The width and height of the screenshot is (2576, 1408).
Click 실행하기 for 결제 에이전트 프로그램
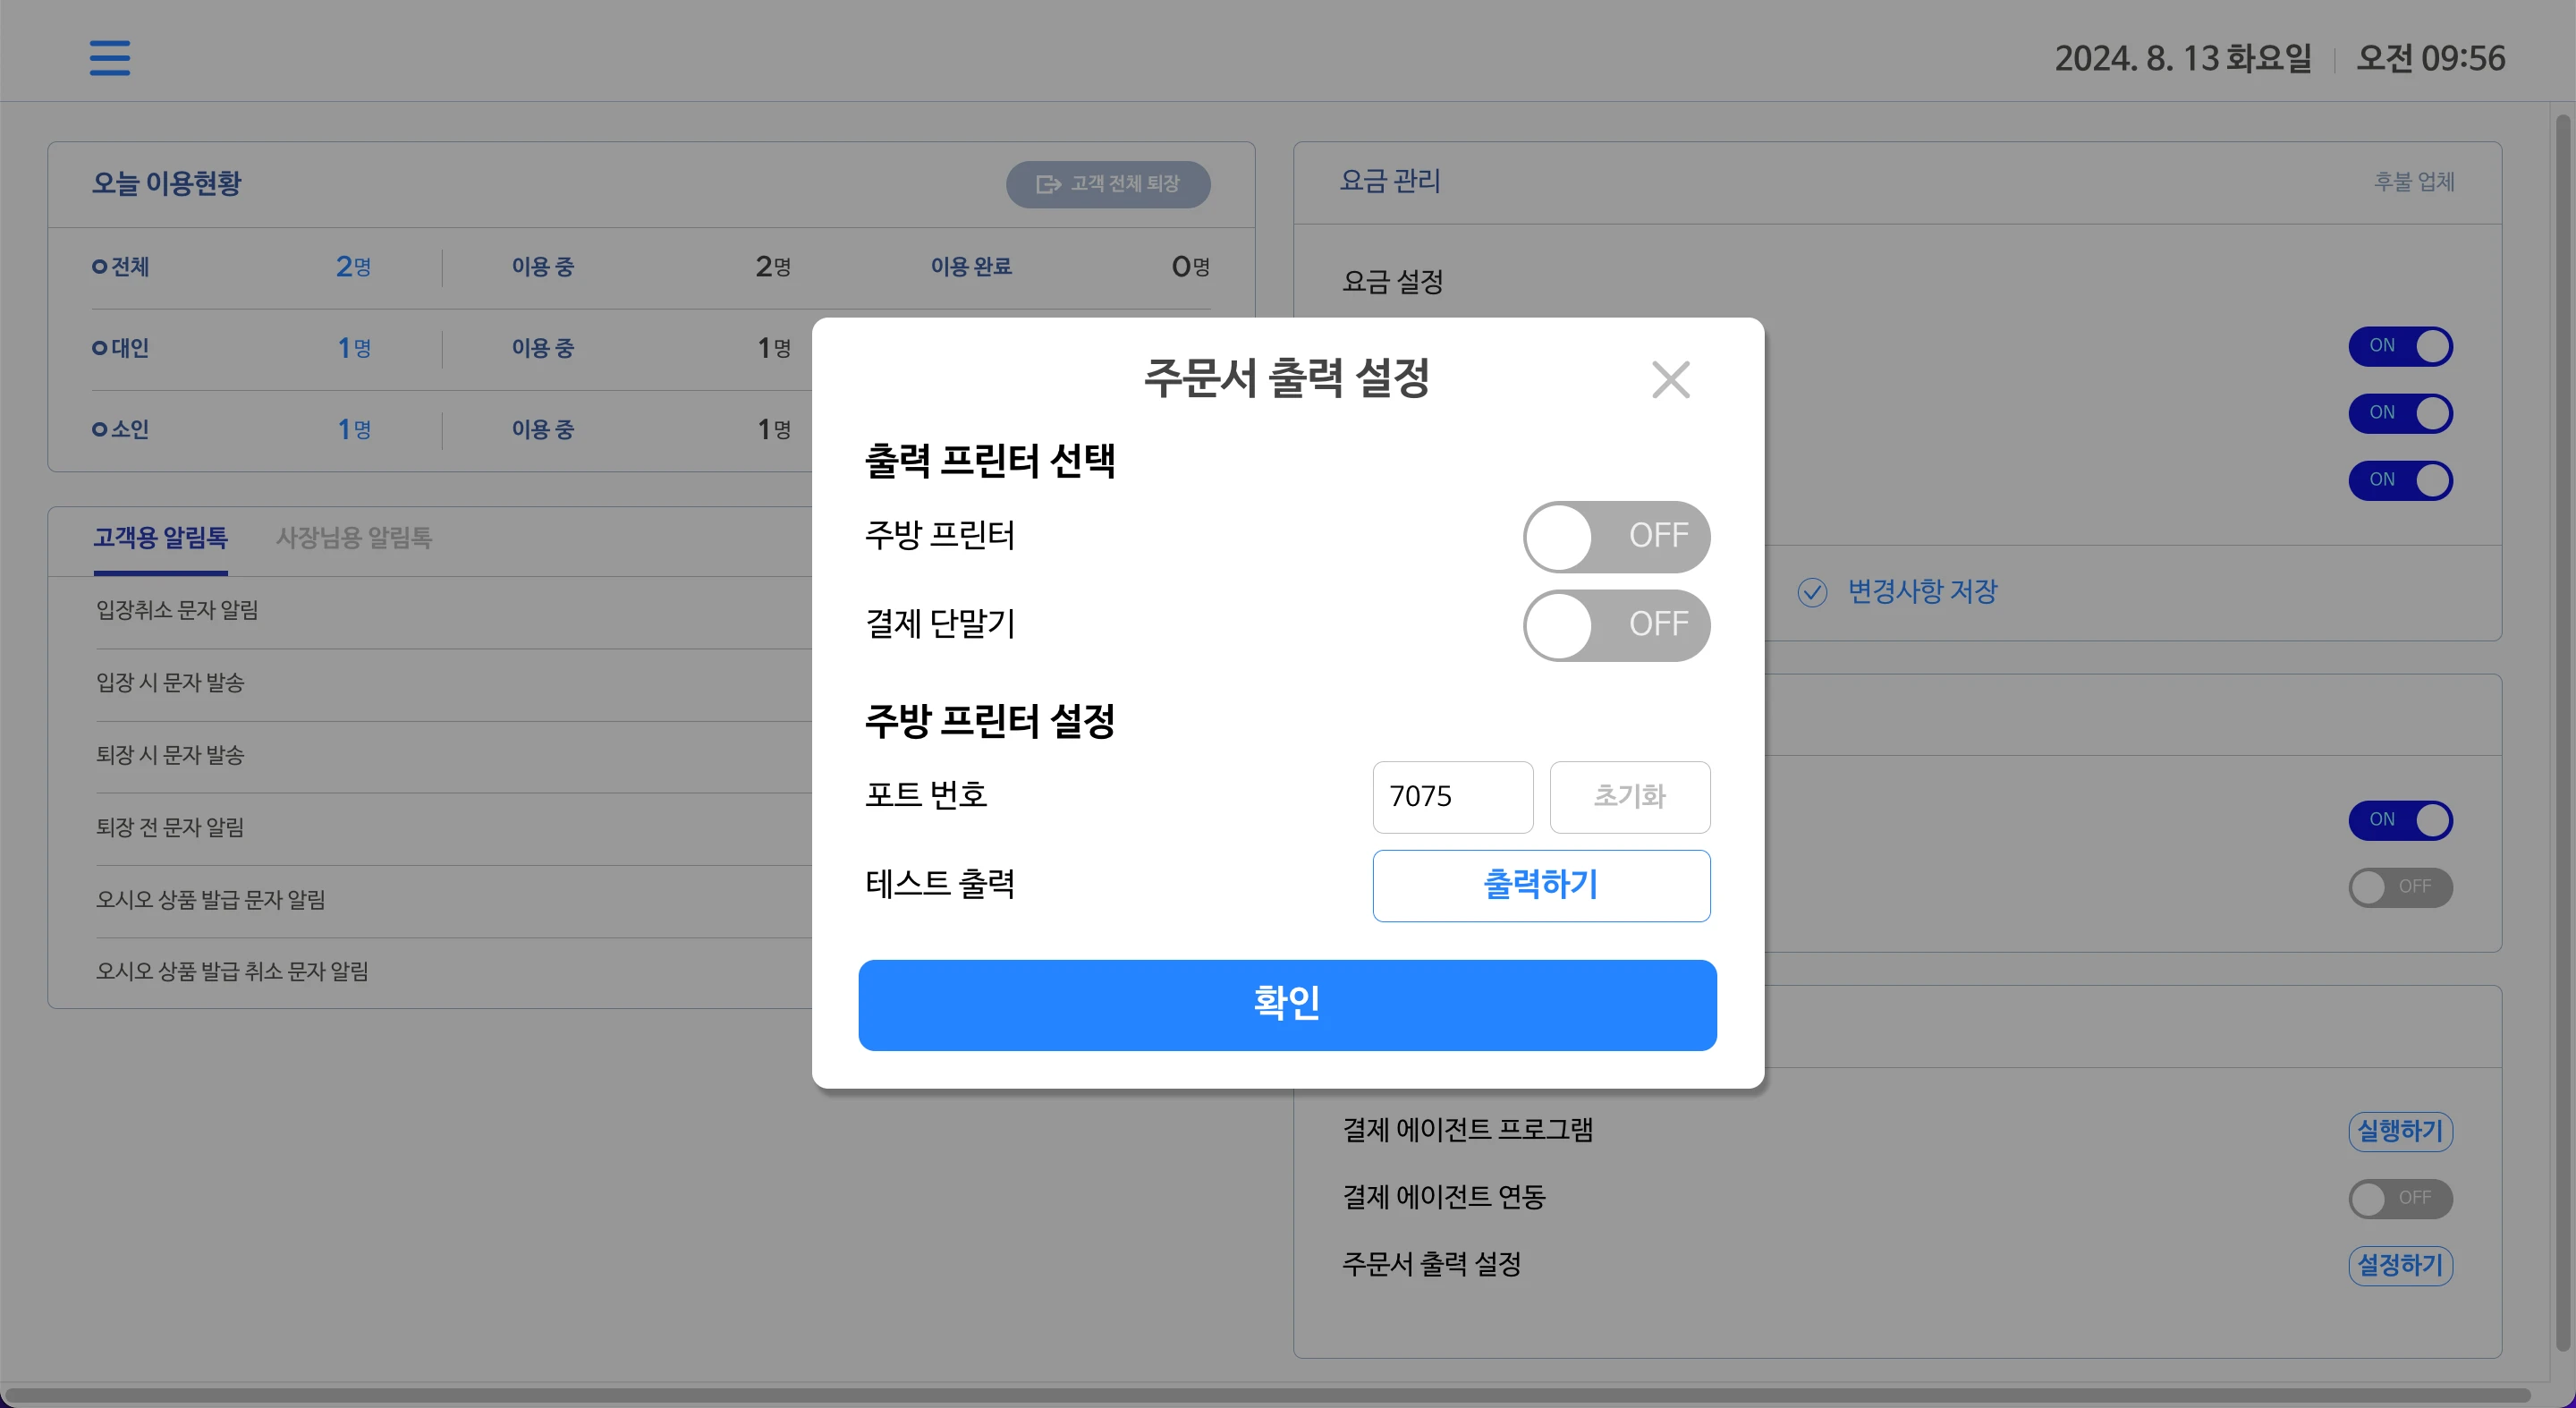(2400, 1131)
